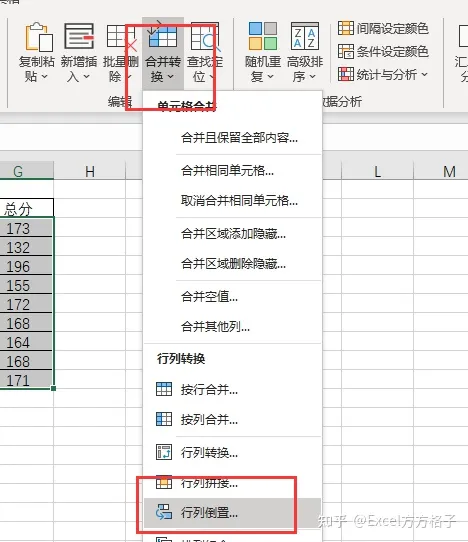The image size is (468, 542).
Task: Select 合并区域添加隐藏 menu item
Action: click(233, 234)
